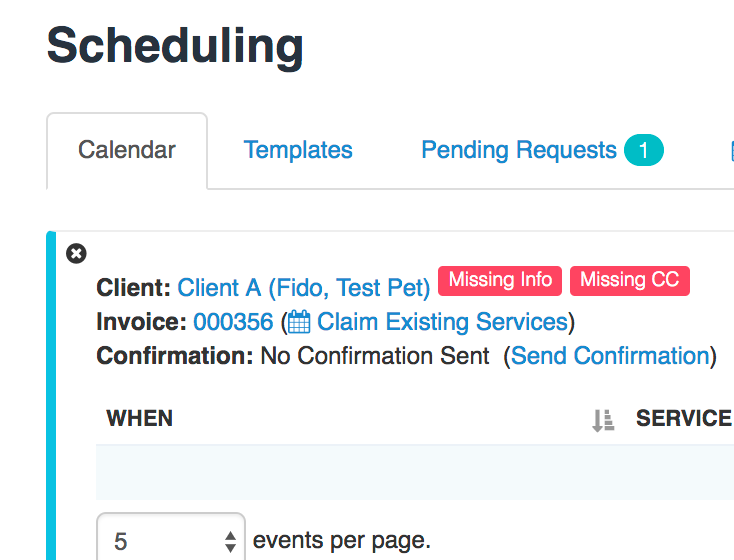Click Send Confirmation link
734x560 pixels.
(x=610, y=356)
